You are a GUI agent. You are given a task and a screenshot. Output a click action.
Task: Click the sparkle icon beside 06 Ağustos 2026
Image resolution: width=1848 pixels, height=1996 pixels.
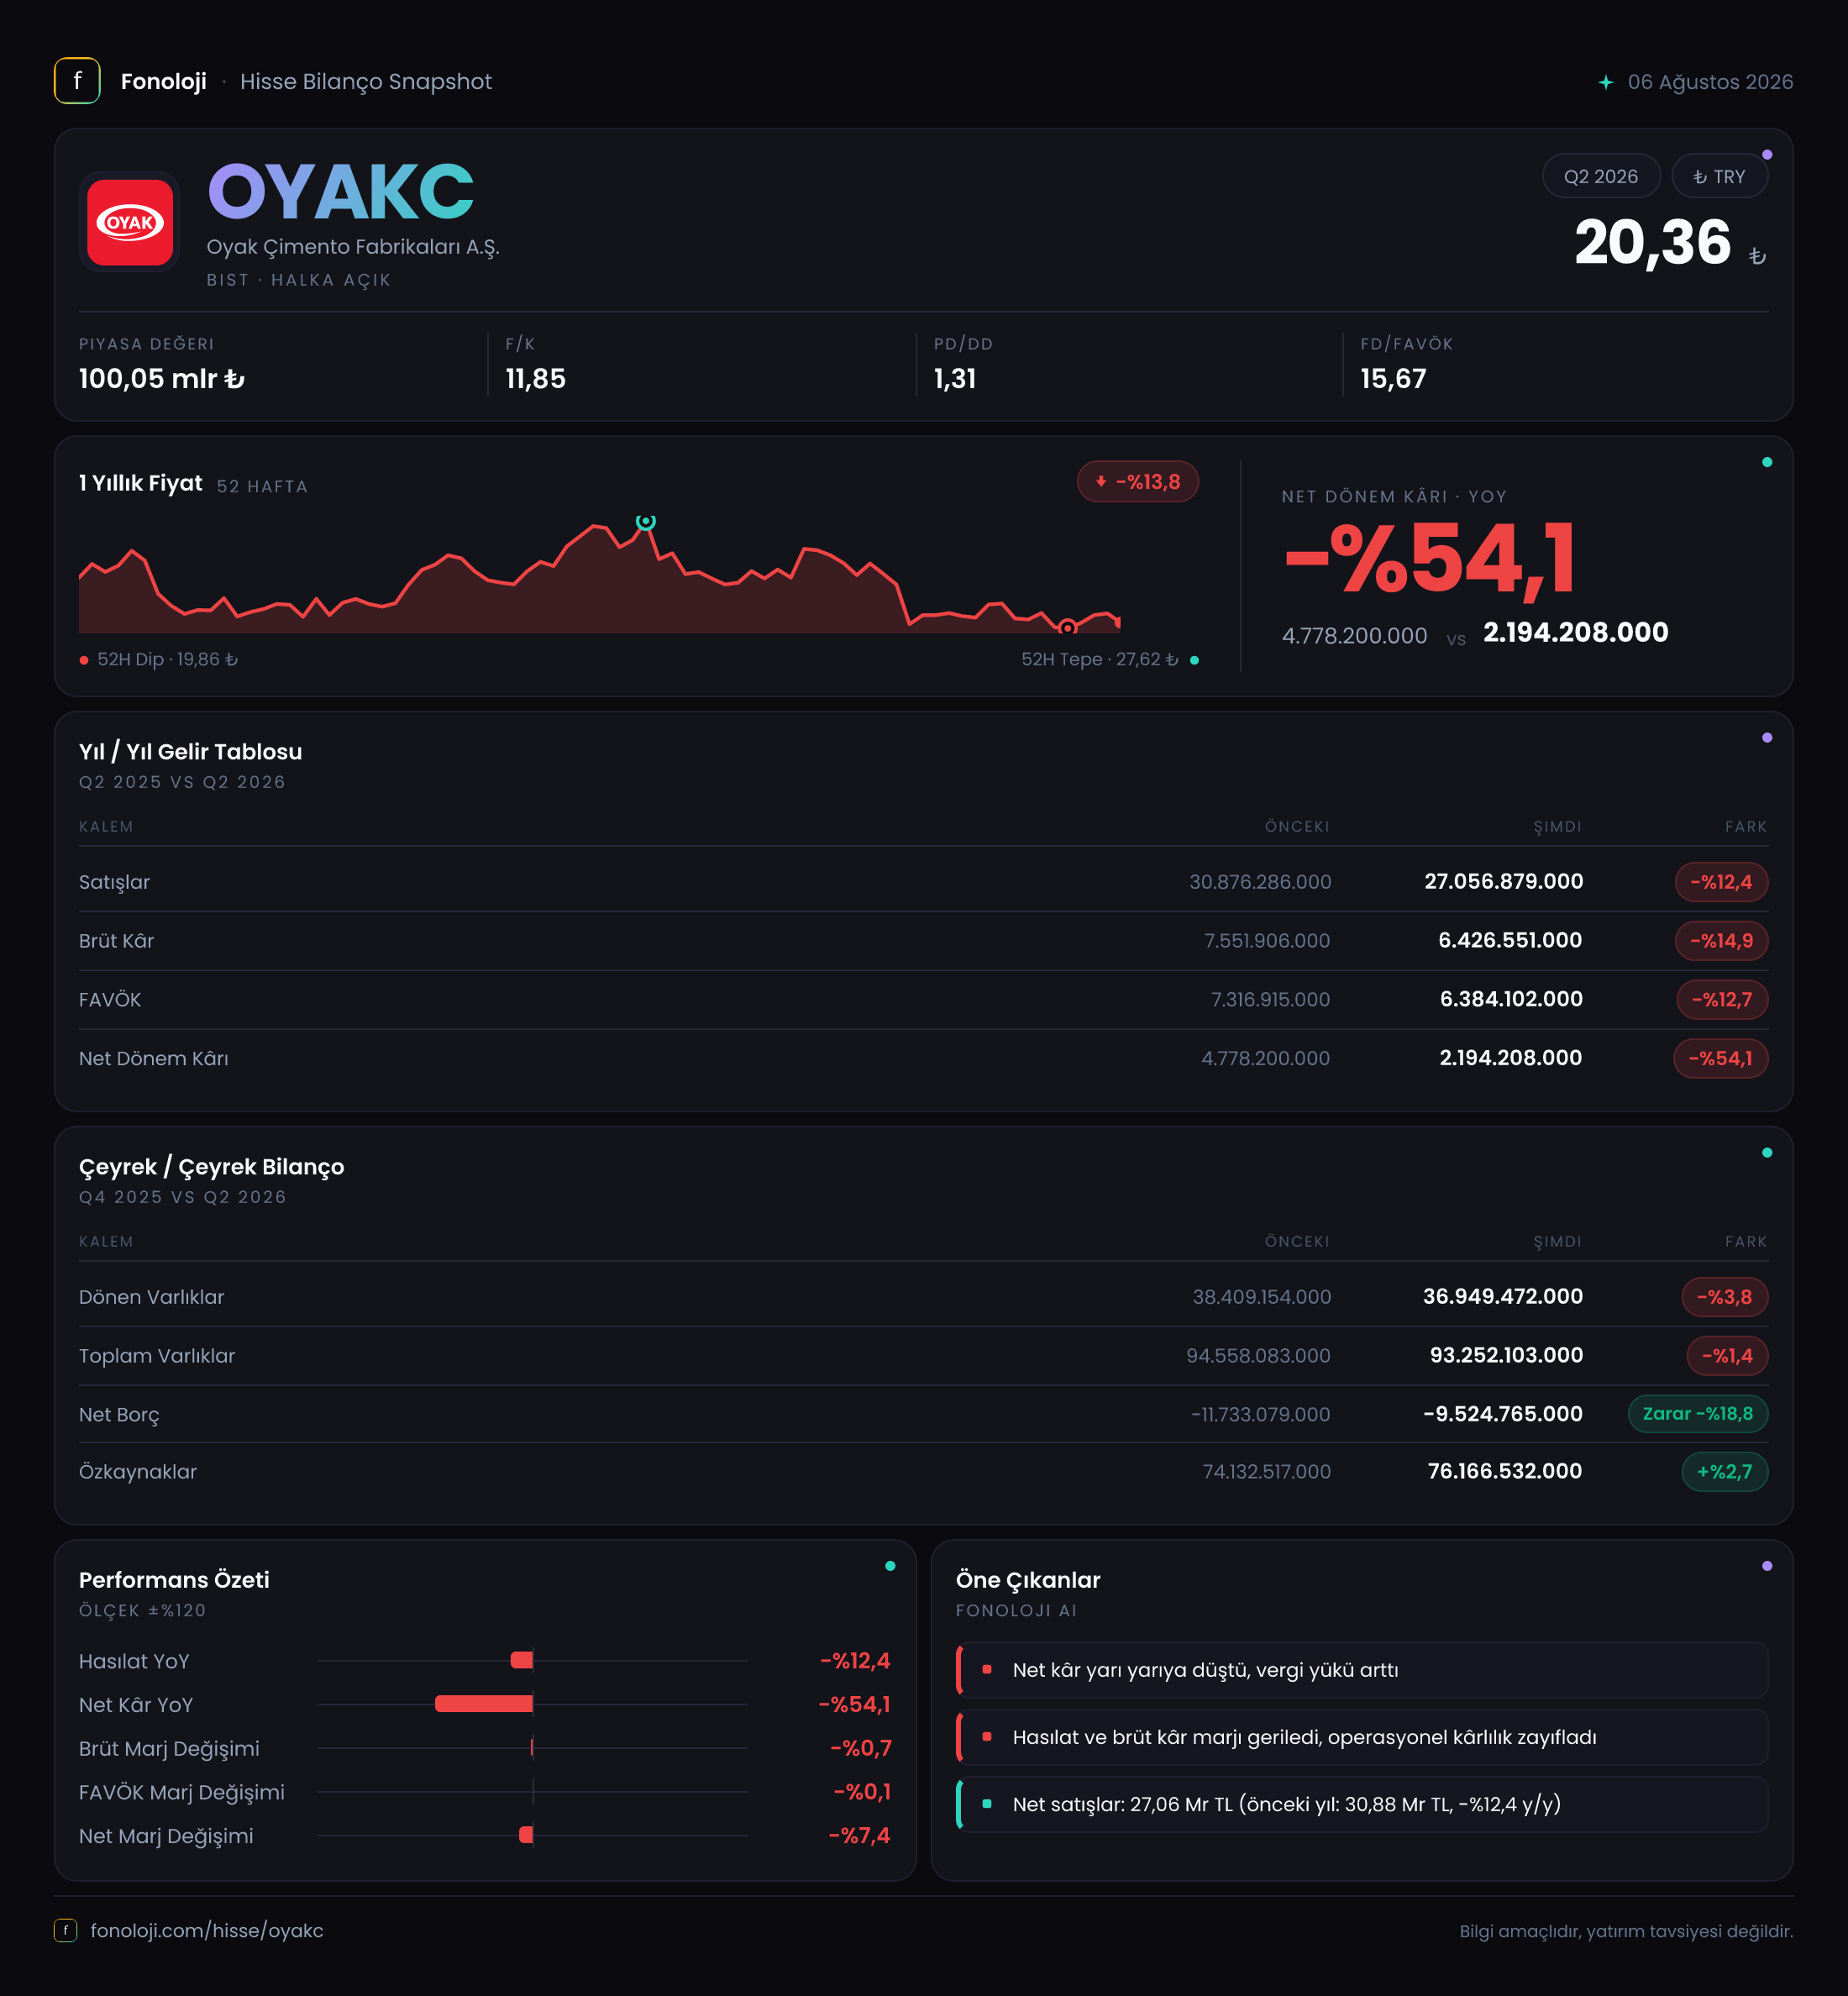1605,82
